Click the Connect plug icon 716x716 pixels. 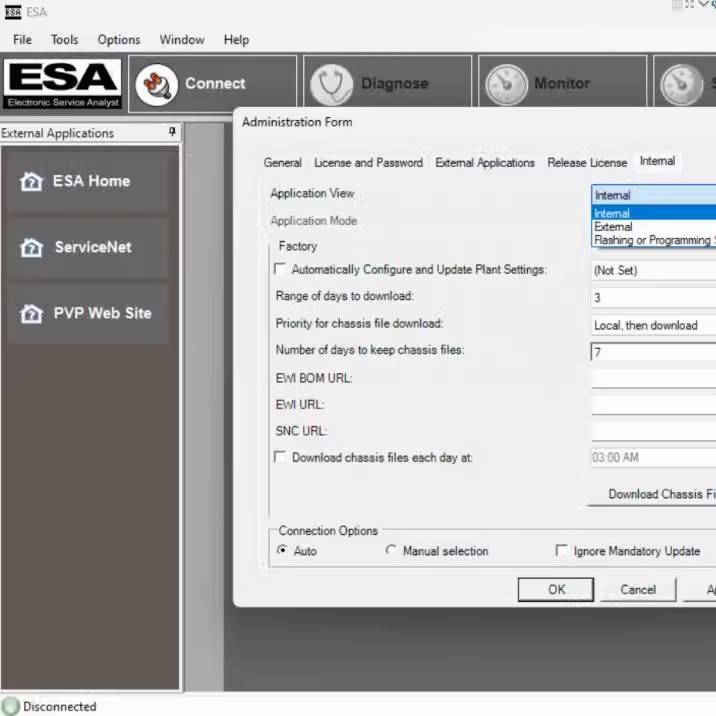coord(156,84)
